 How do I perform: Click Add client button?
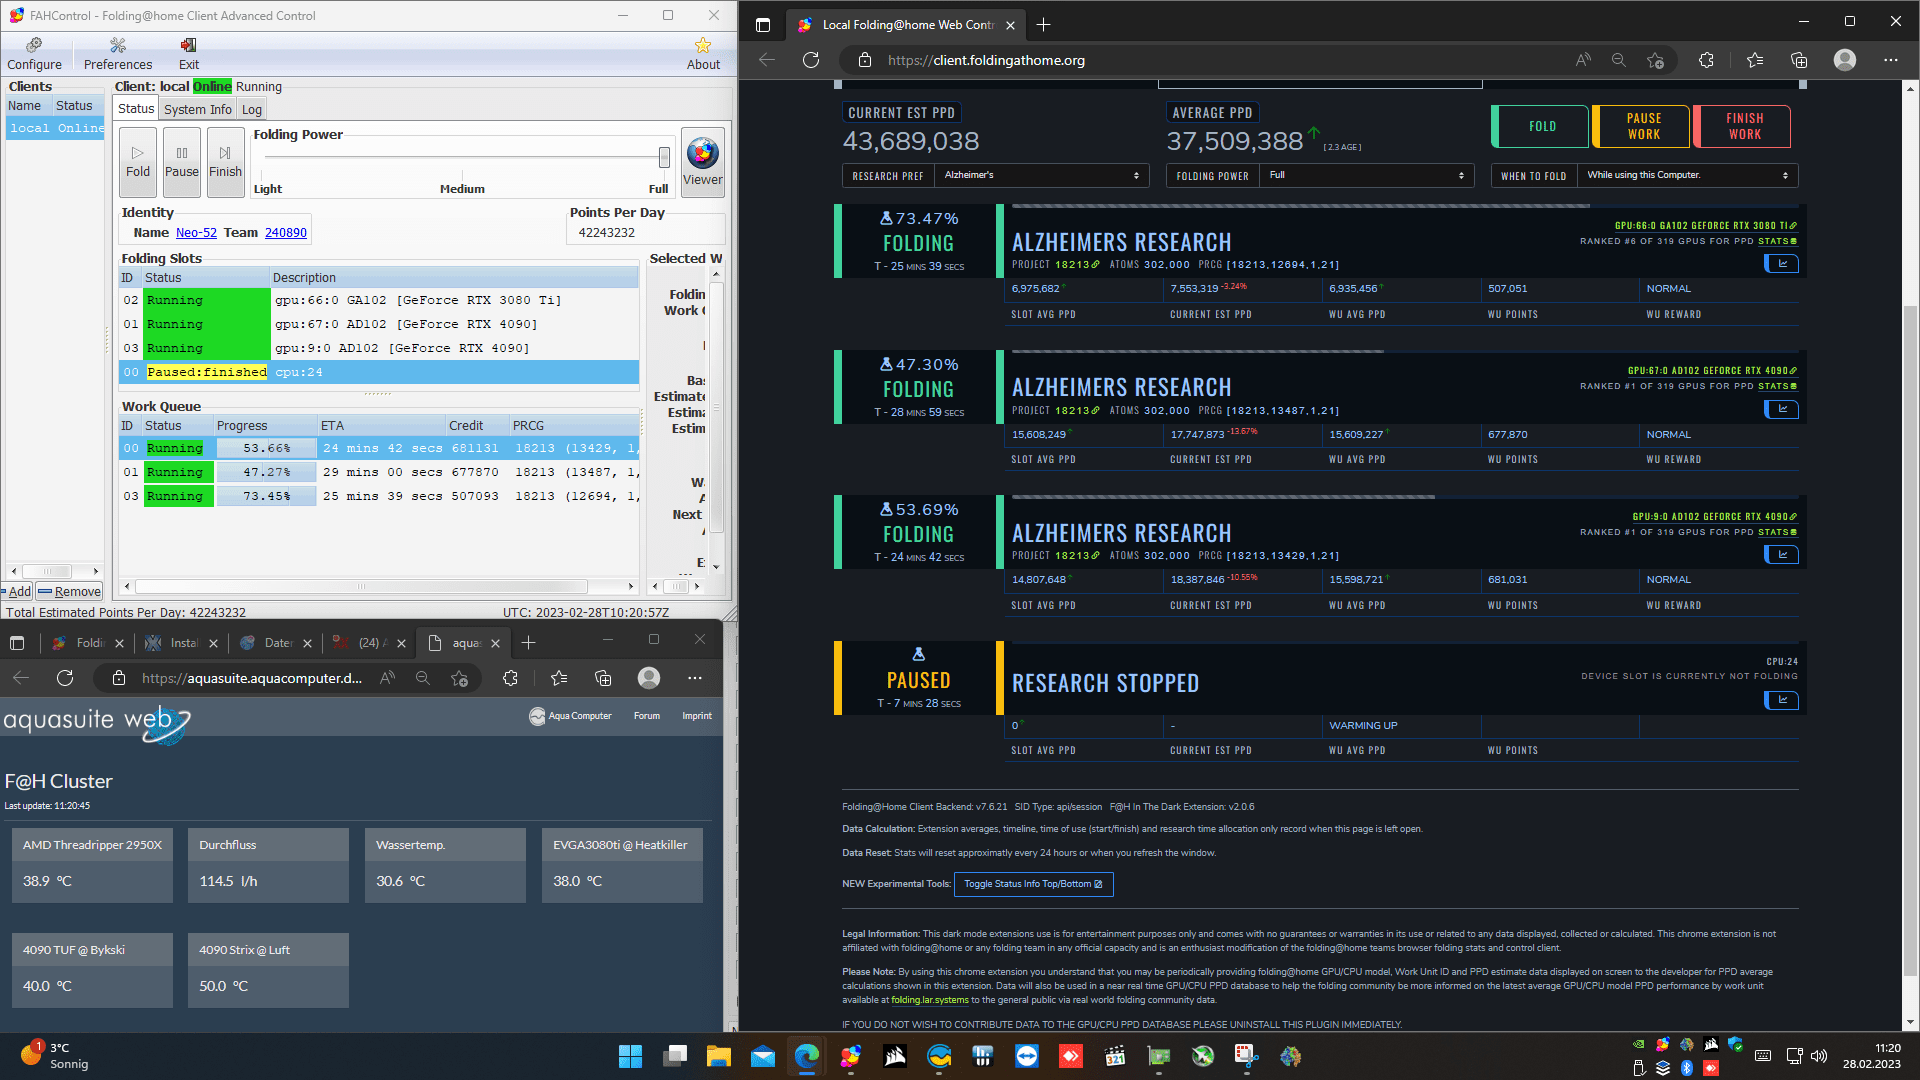tap(17, 591)
